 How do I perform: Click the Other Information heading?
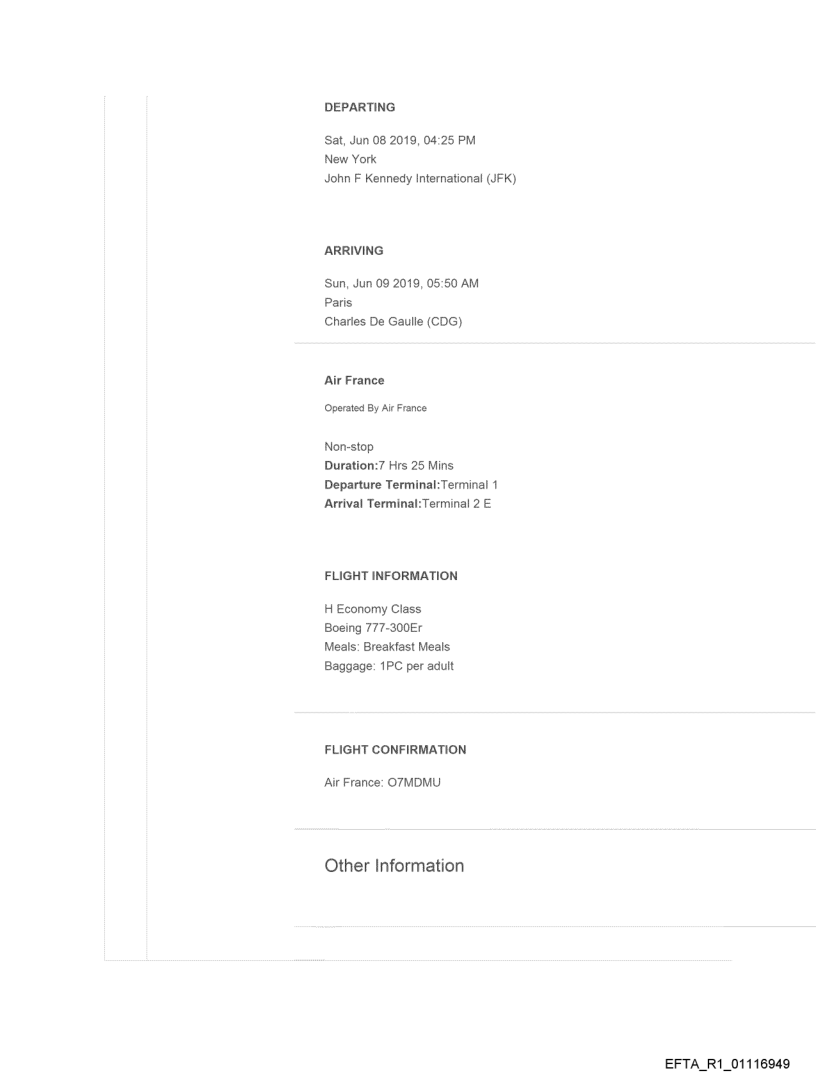[394, 866]
